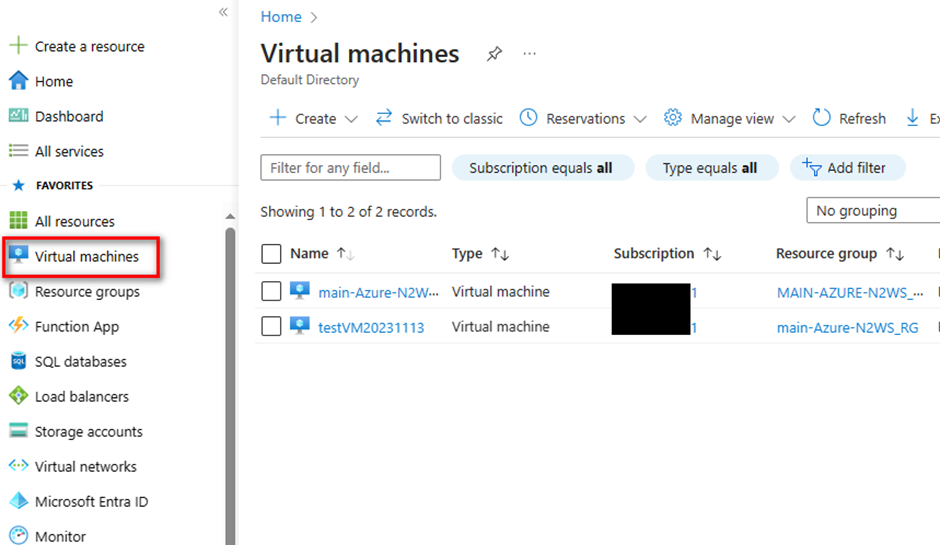Click the VM icon beside testVM20231113
940x545 pixels.
(x=300, y=326)
